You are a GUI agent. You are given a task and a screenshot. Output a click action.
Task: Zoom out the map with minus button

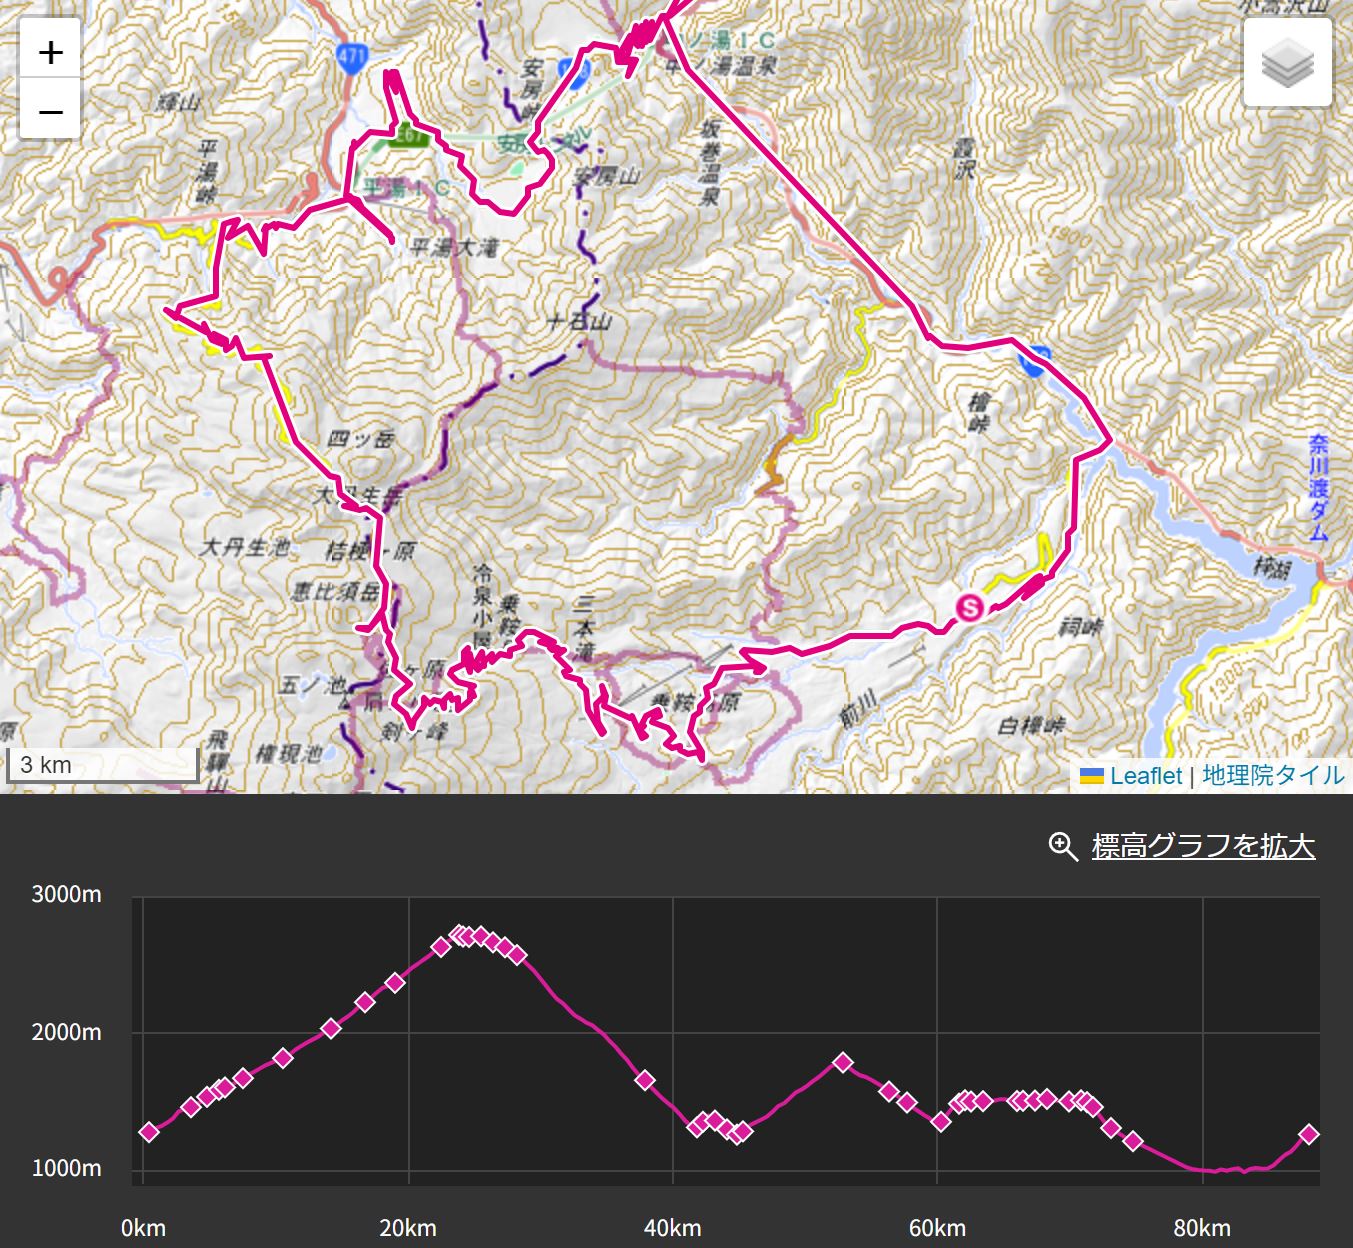coord(50,110)
